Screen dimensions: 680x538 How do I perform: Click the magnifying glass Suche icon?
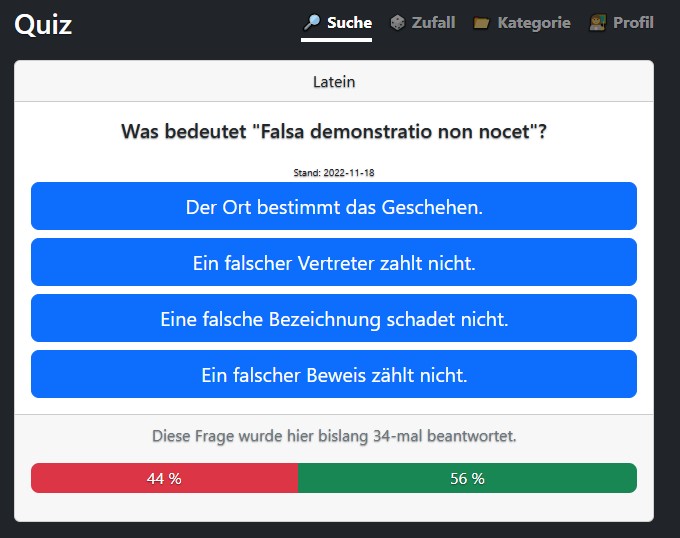pos(311,23)
